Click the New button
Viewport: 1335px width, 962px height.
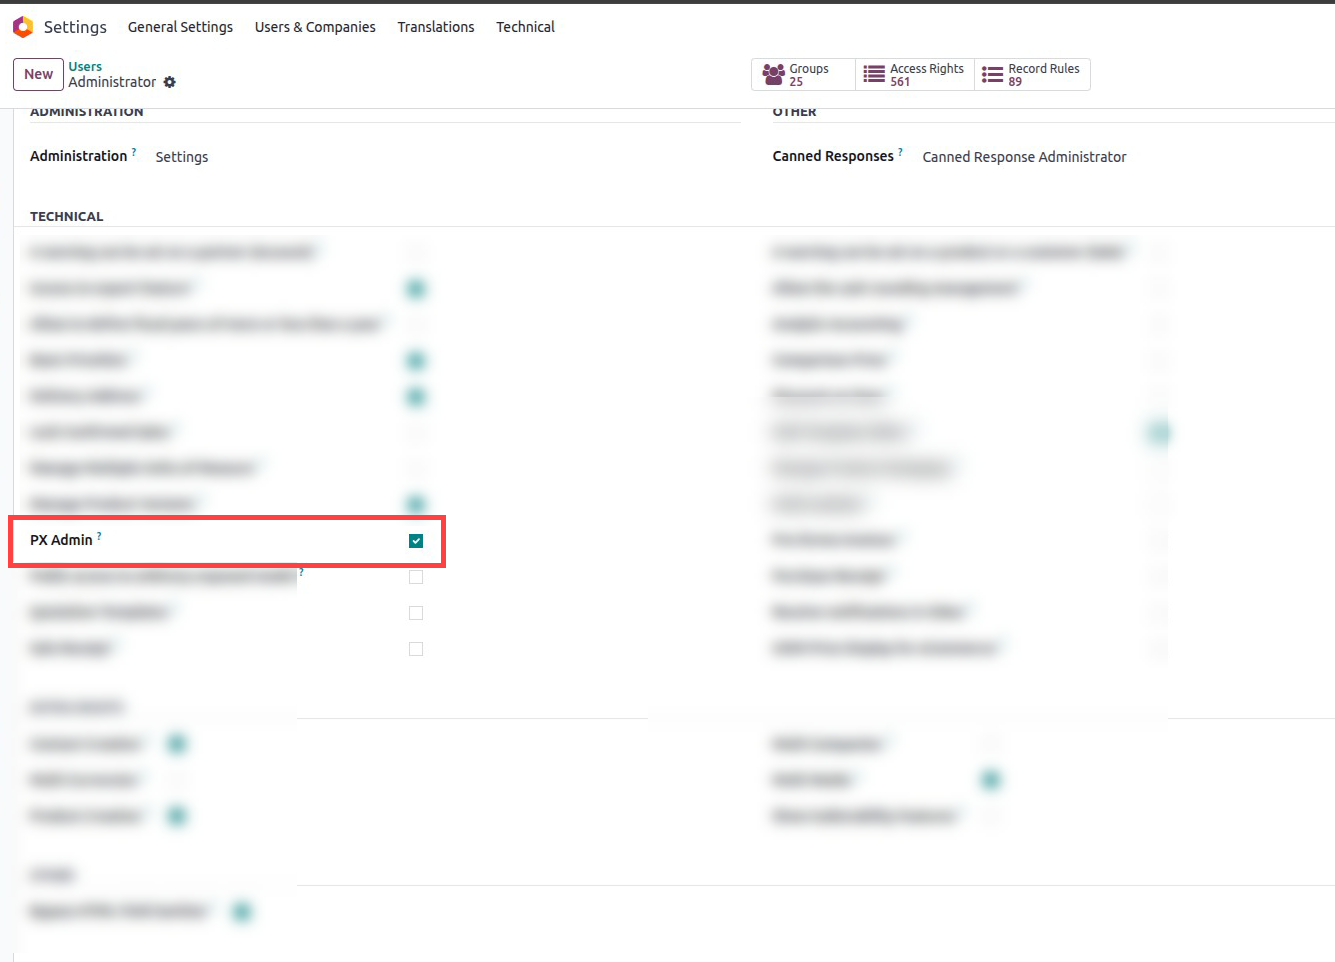38,74
